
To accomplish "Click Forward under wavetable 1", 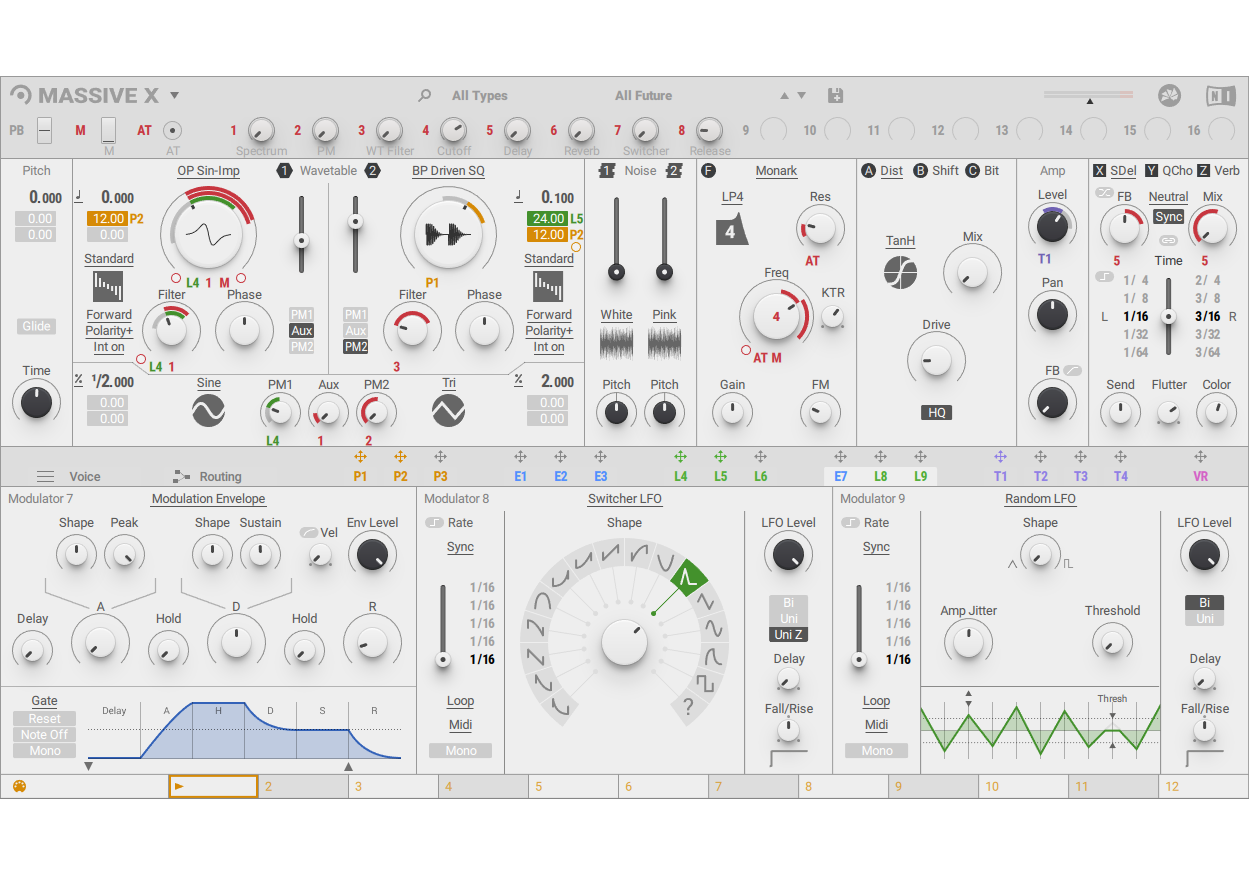I will pos(108,315).
